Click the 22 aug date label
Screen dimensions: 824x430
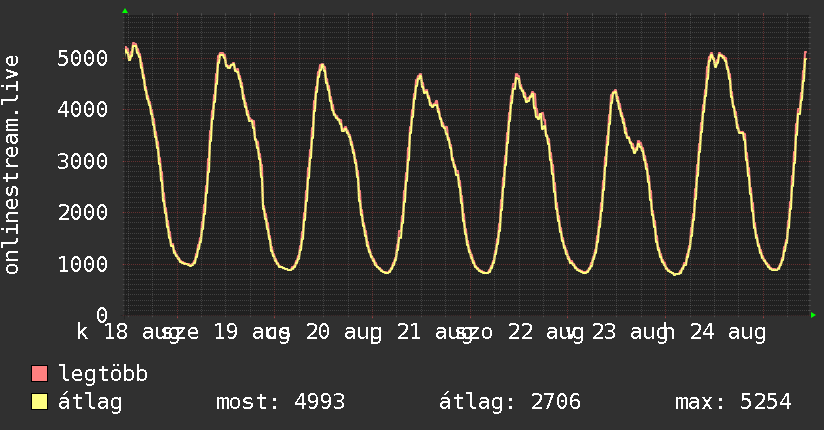coord(545,332)
